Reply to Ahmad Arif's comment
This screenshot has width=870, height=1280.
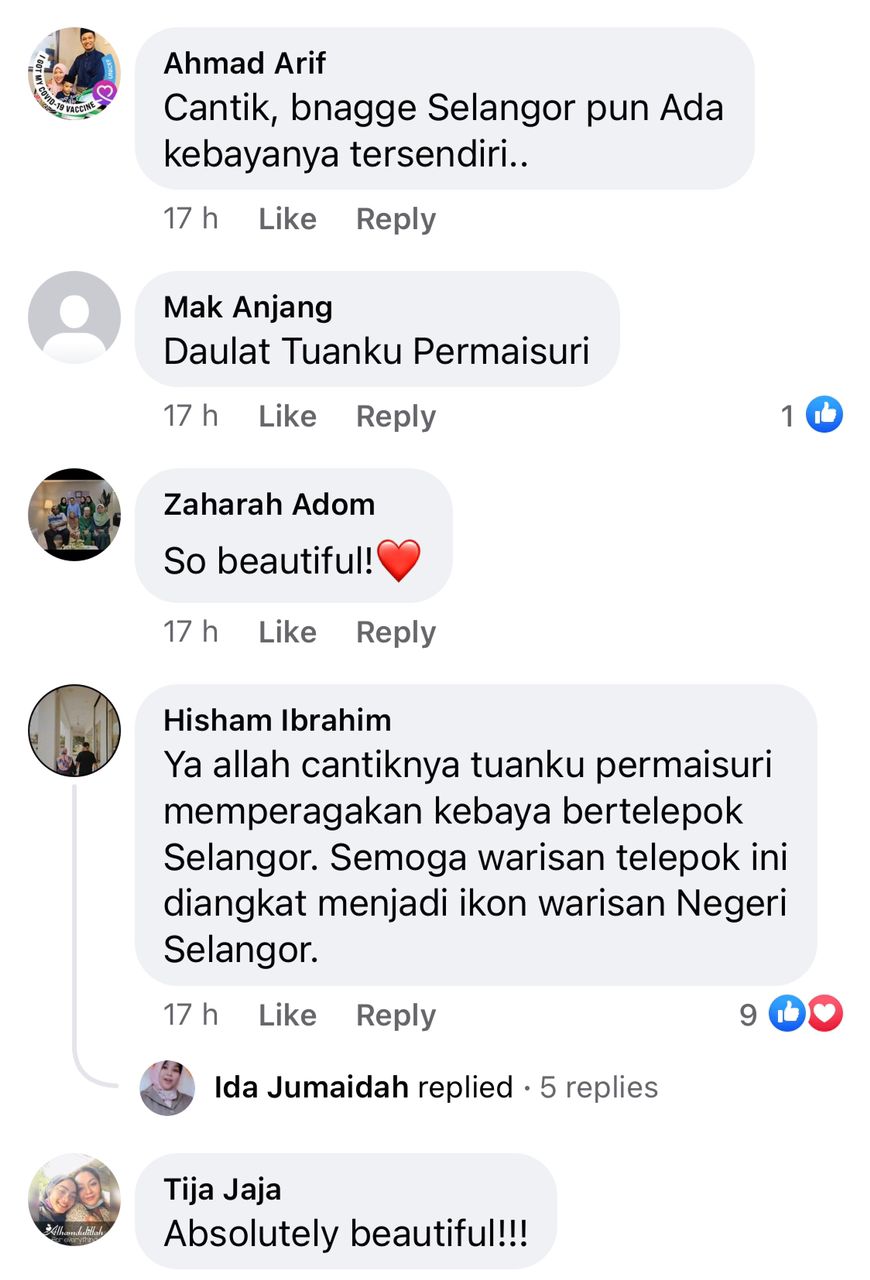pyautogui.click(x=396, y=220)
